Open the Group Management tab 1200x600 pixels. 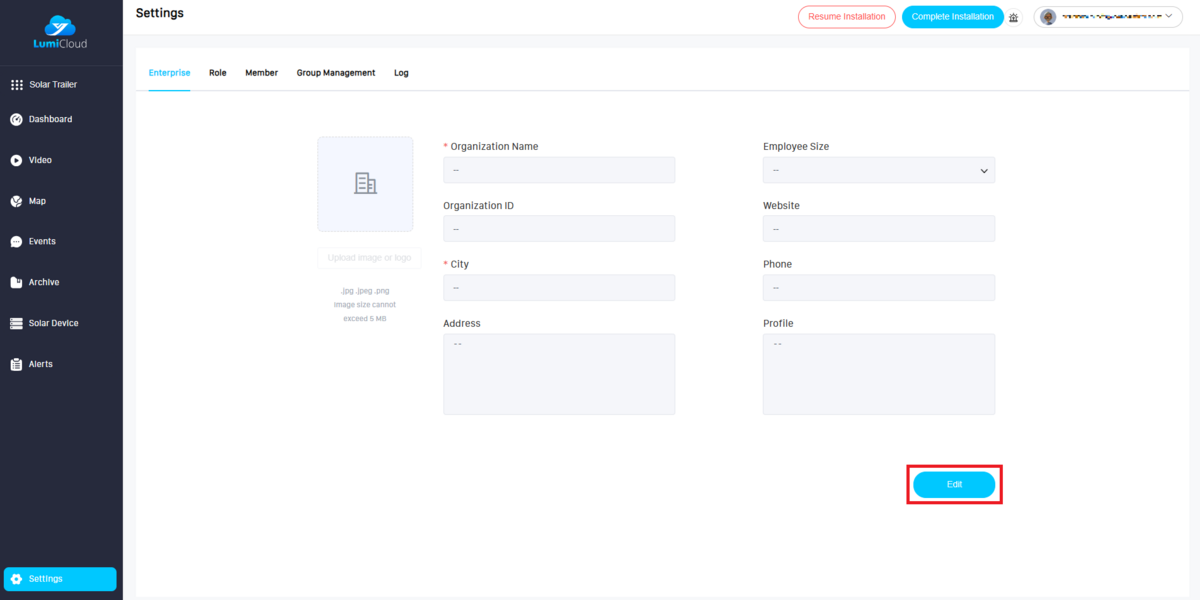pyautogui.click(x=336, y=73)
